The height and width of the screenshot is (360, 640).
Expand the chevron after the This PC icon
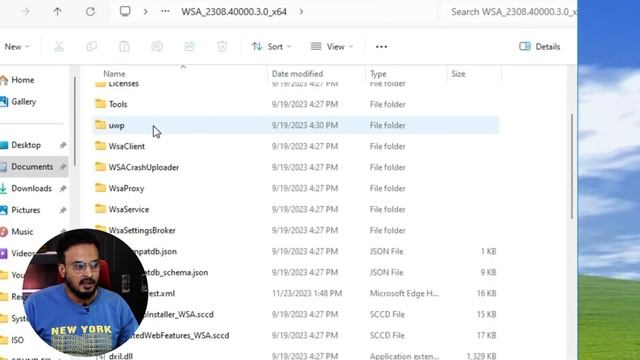tap(145, 11)
